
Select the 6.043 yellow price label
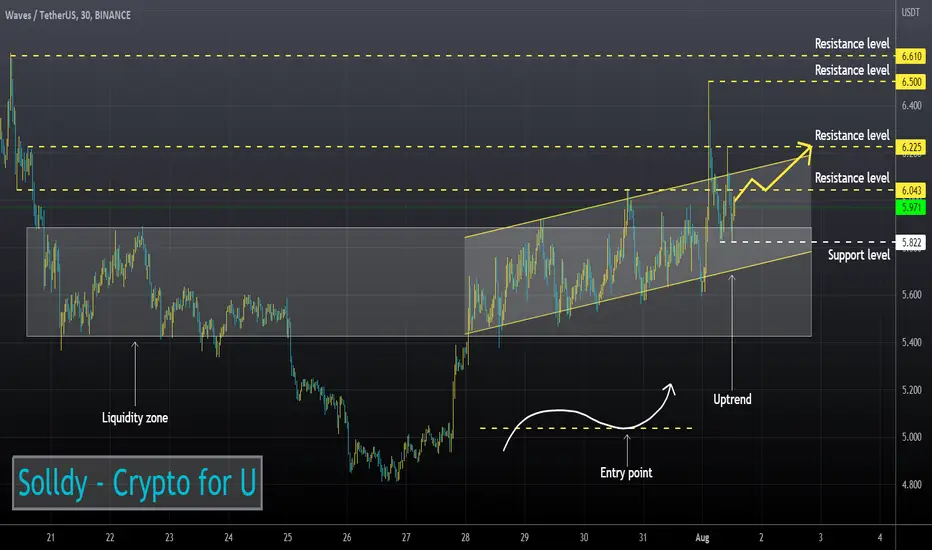911,190
